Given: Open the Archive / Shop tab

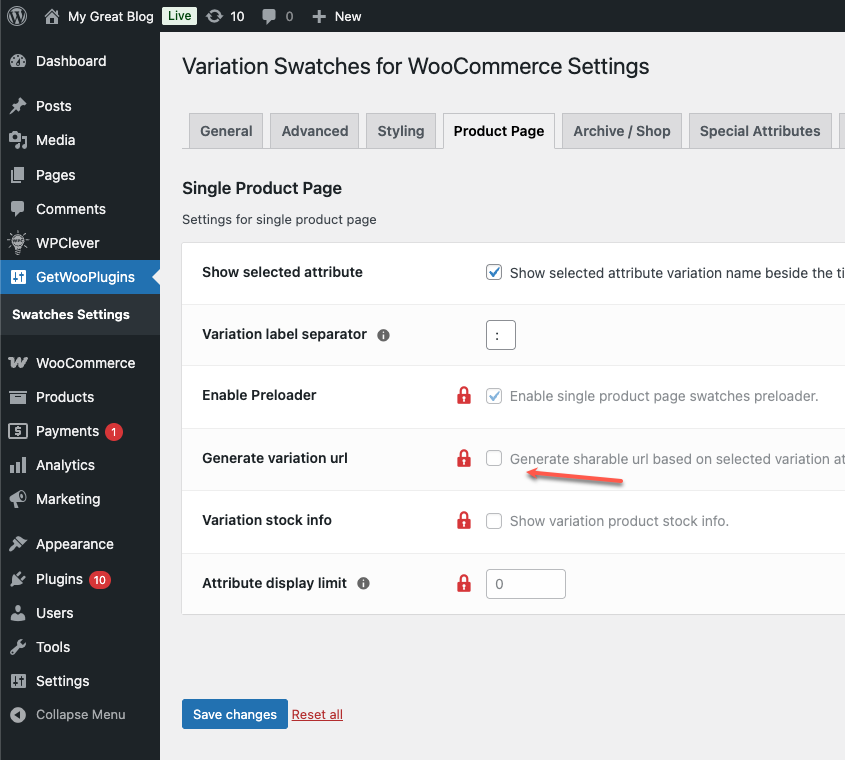Looking at the screenshot, I should point(621,131).
